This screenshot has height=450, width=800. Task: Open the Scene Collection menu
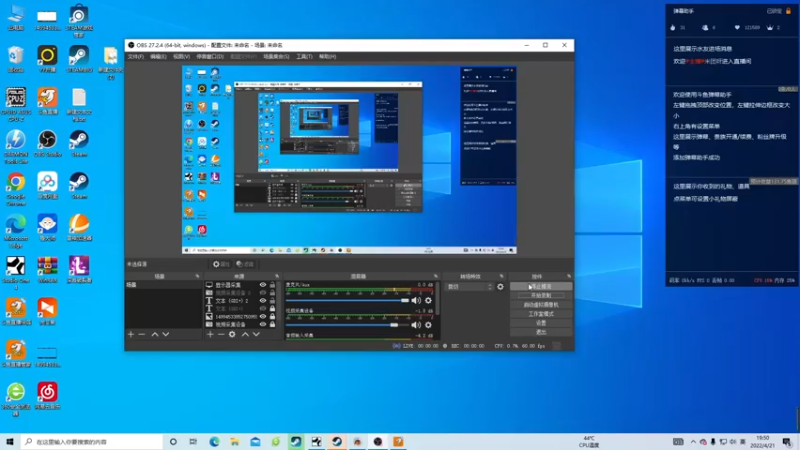276,57
